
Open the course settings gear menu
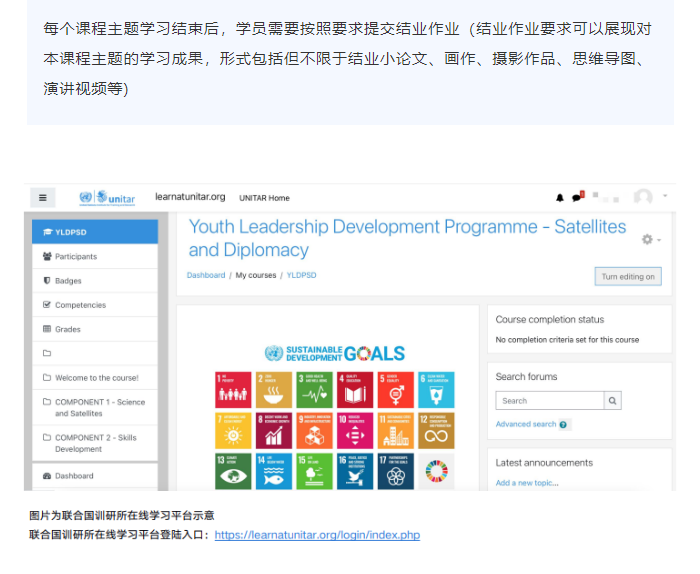tap(651, 240)
